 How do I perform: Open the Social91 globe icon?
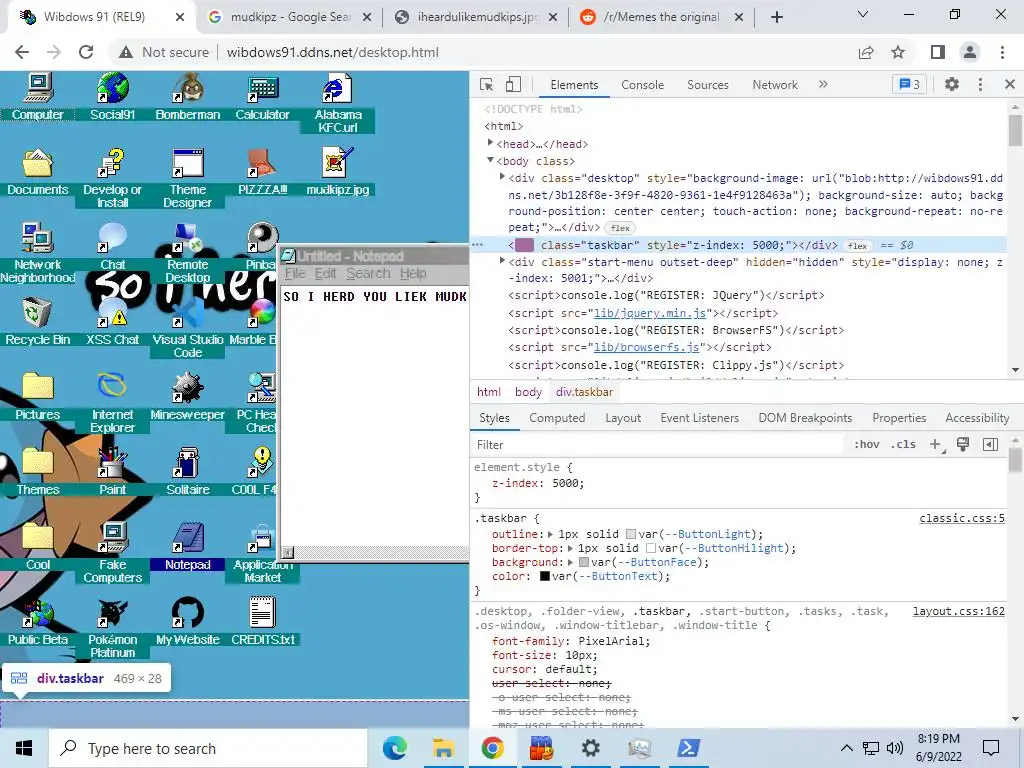pyautogui.click(x=112, y=97)
